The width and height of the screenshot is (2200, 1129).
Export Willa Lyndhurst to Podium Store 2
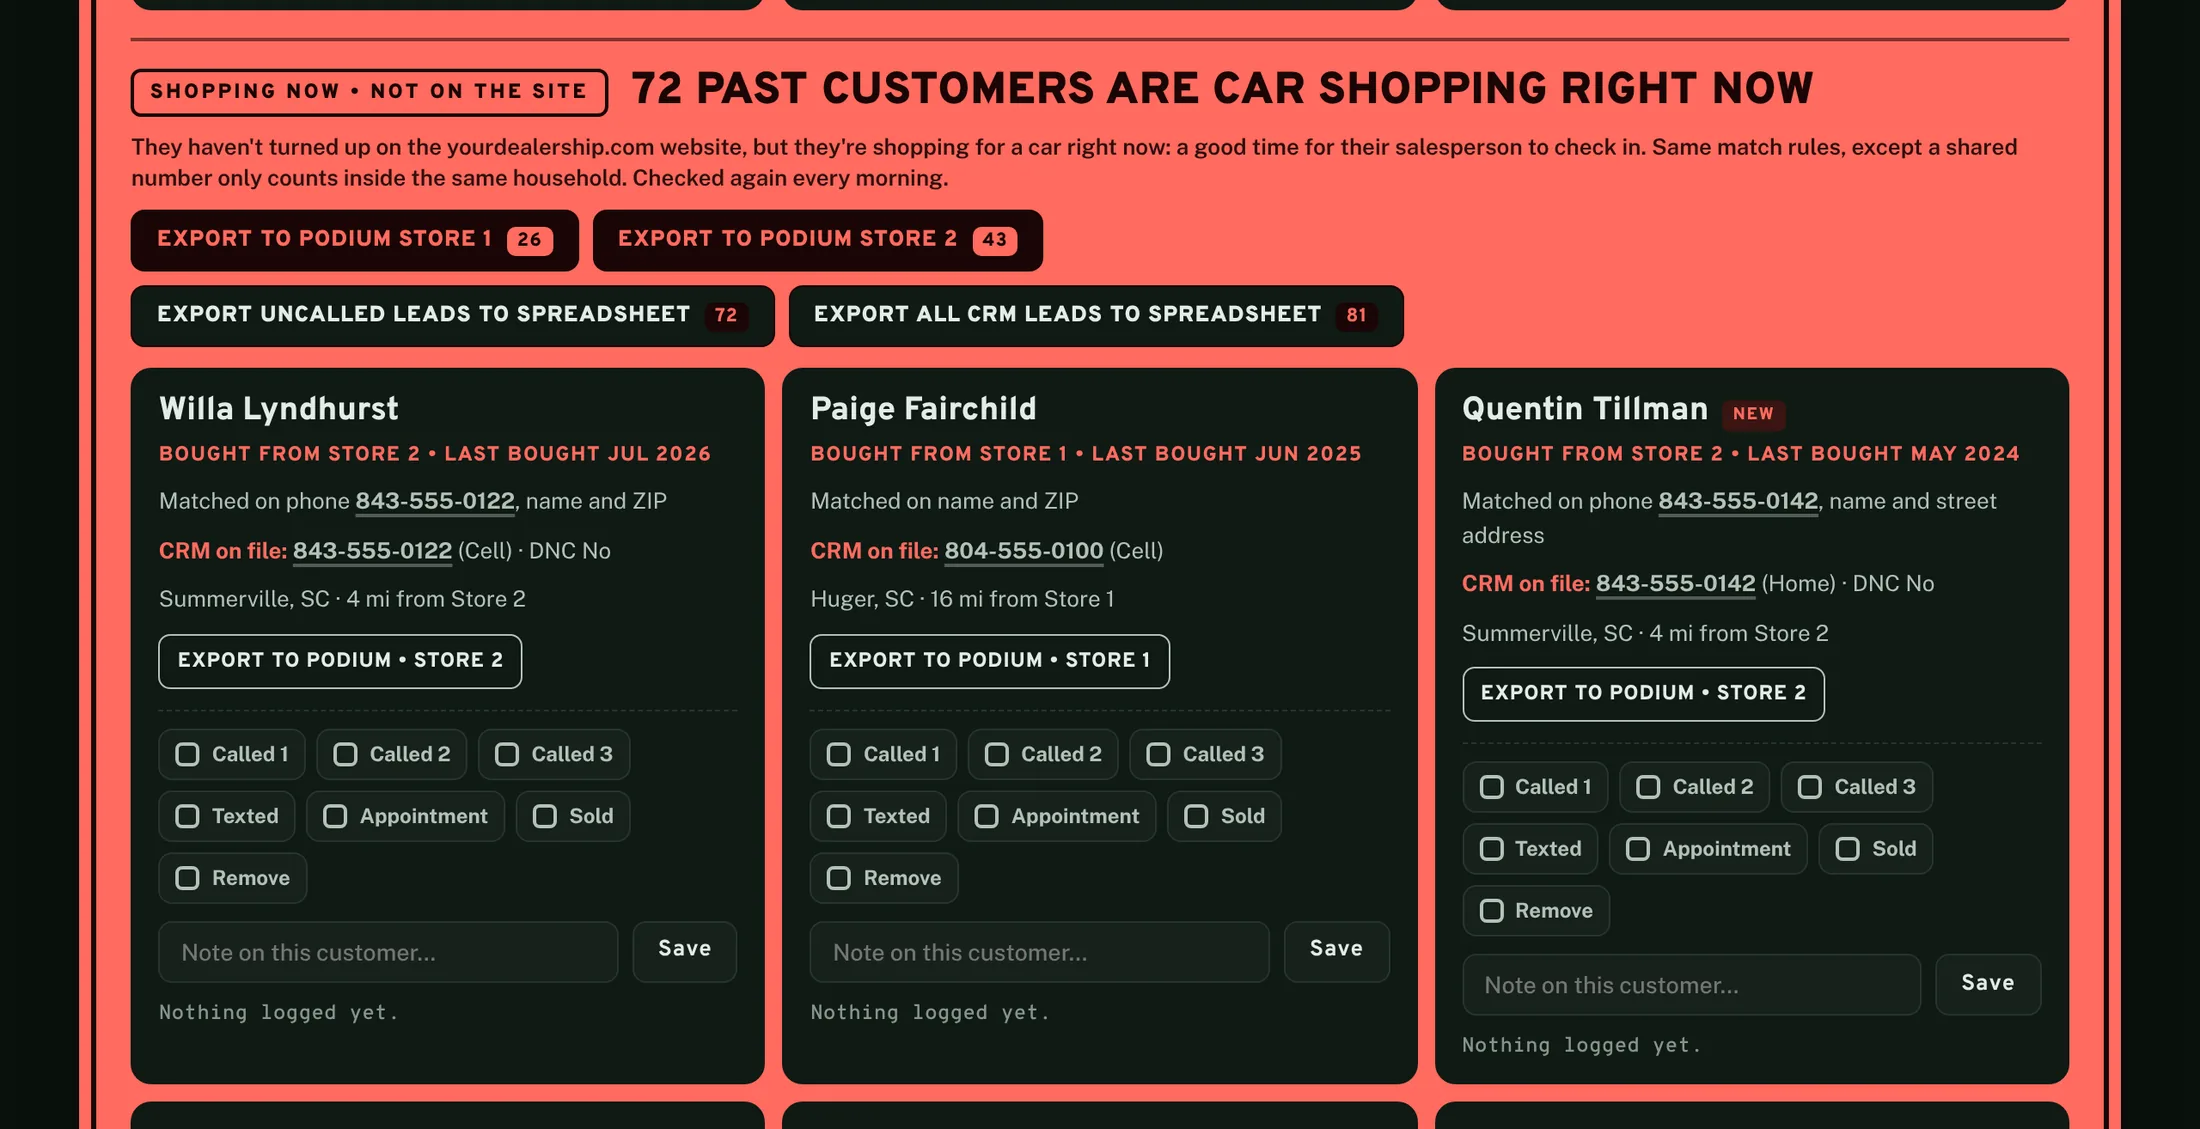click(x=340, y=661)
